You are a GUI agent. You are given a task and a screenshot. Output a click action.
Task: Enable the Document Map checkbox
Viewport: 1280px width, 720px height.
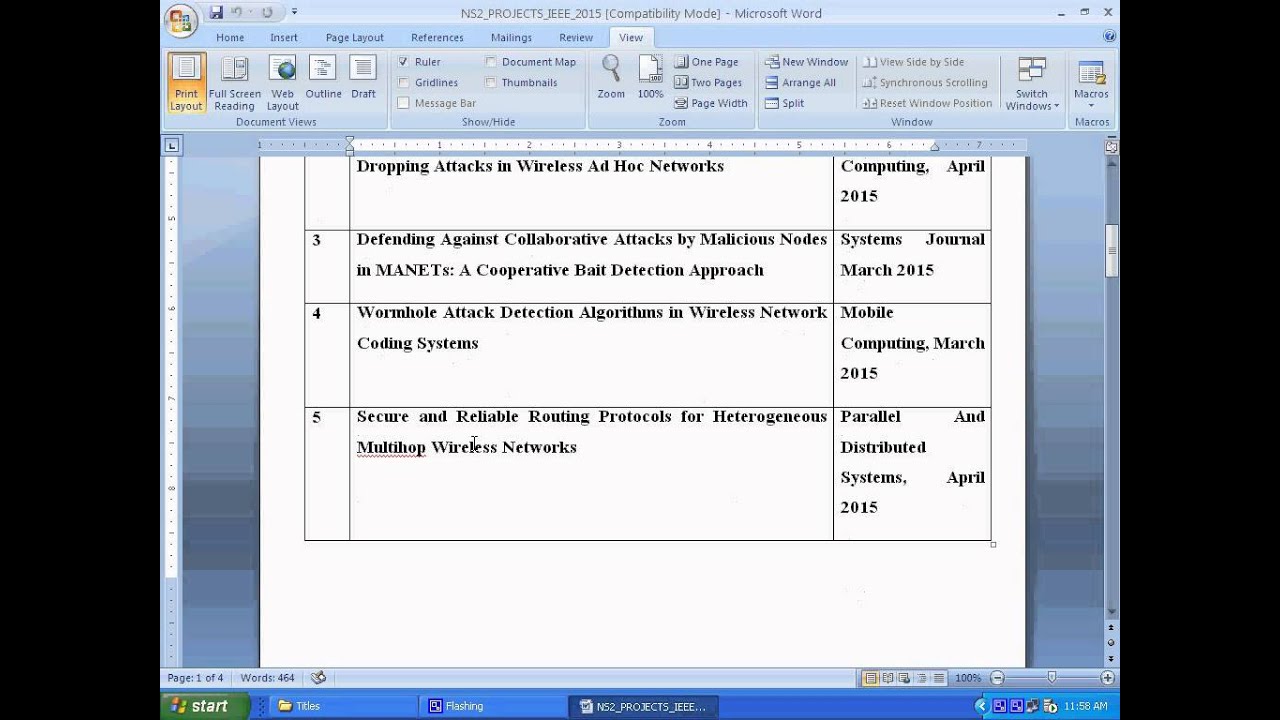click(491, 62)
